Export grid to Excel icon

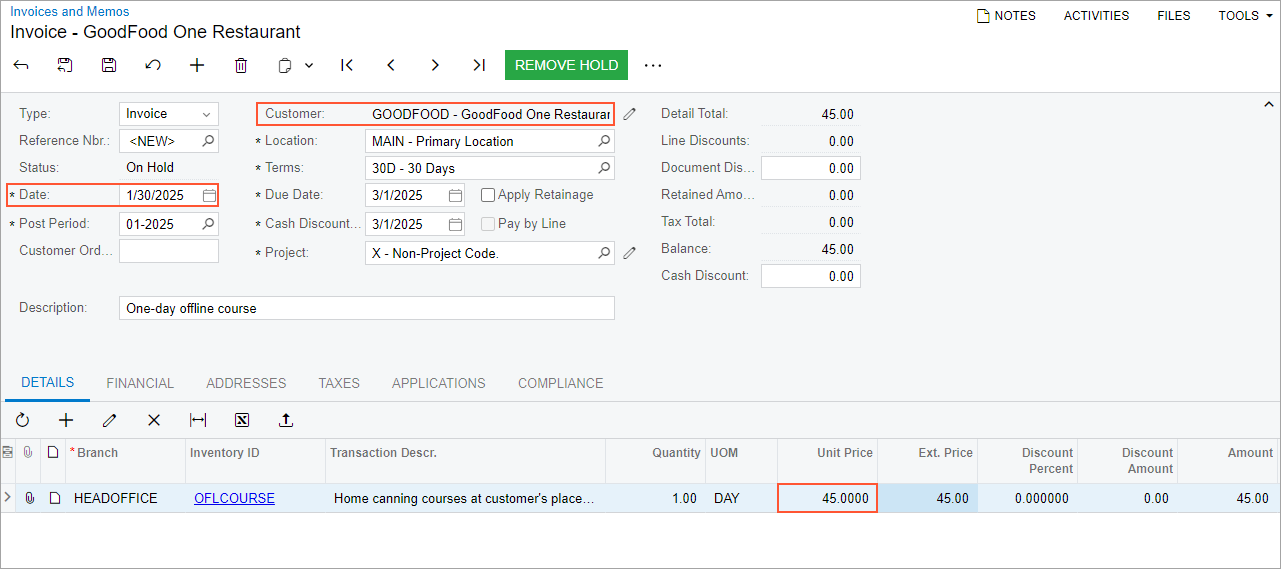(242, 420)
